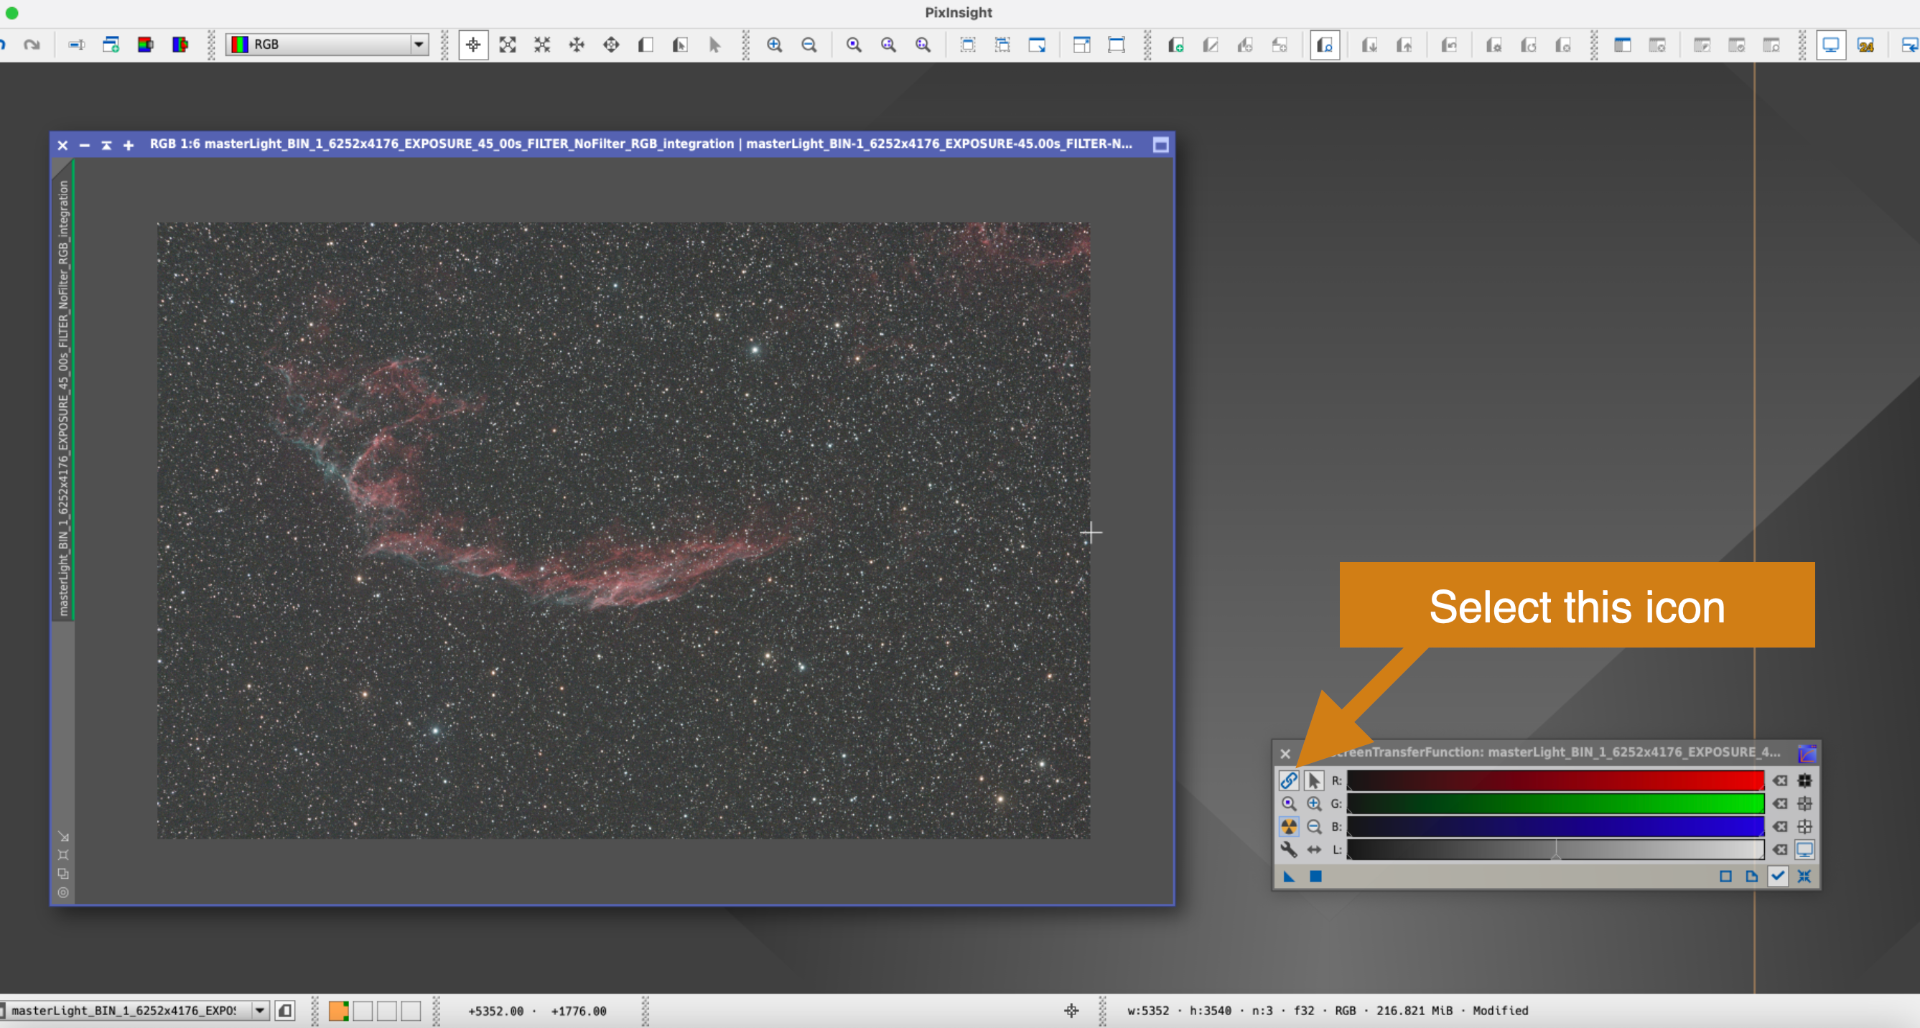Viewport: 1920px width, 1028px height.
Task: Apply Auto Stretch with the radiation icon
Action: coord(1289,827)
